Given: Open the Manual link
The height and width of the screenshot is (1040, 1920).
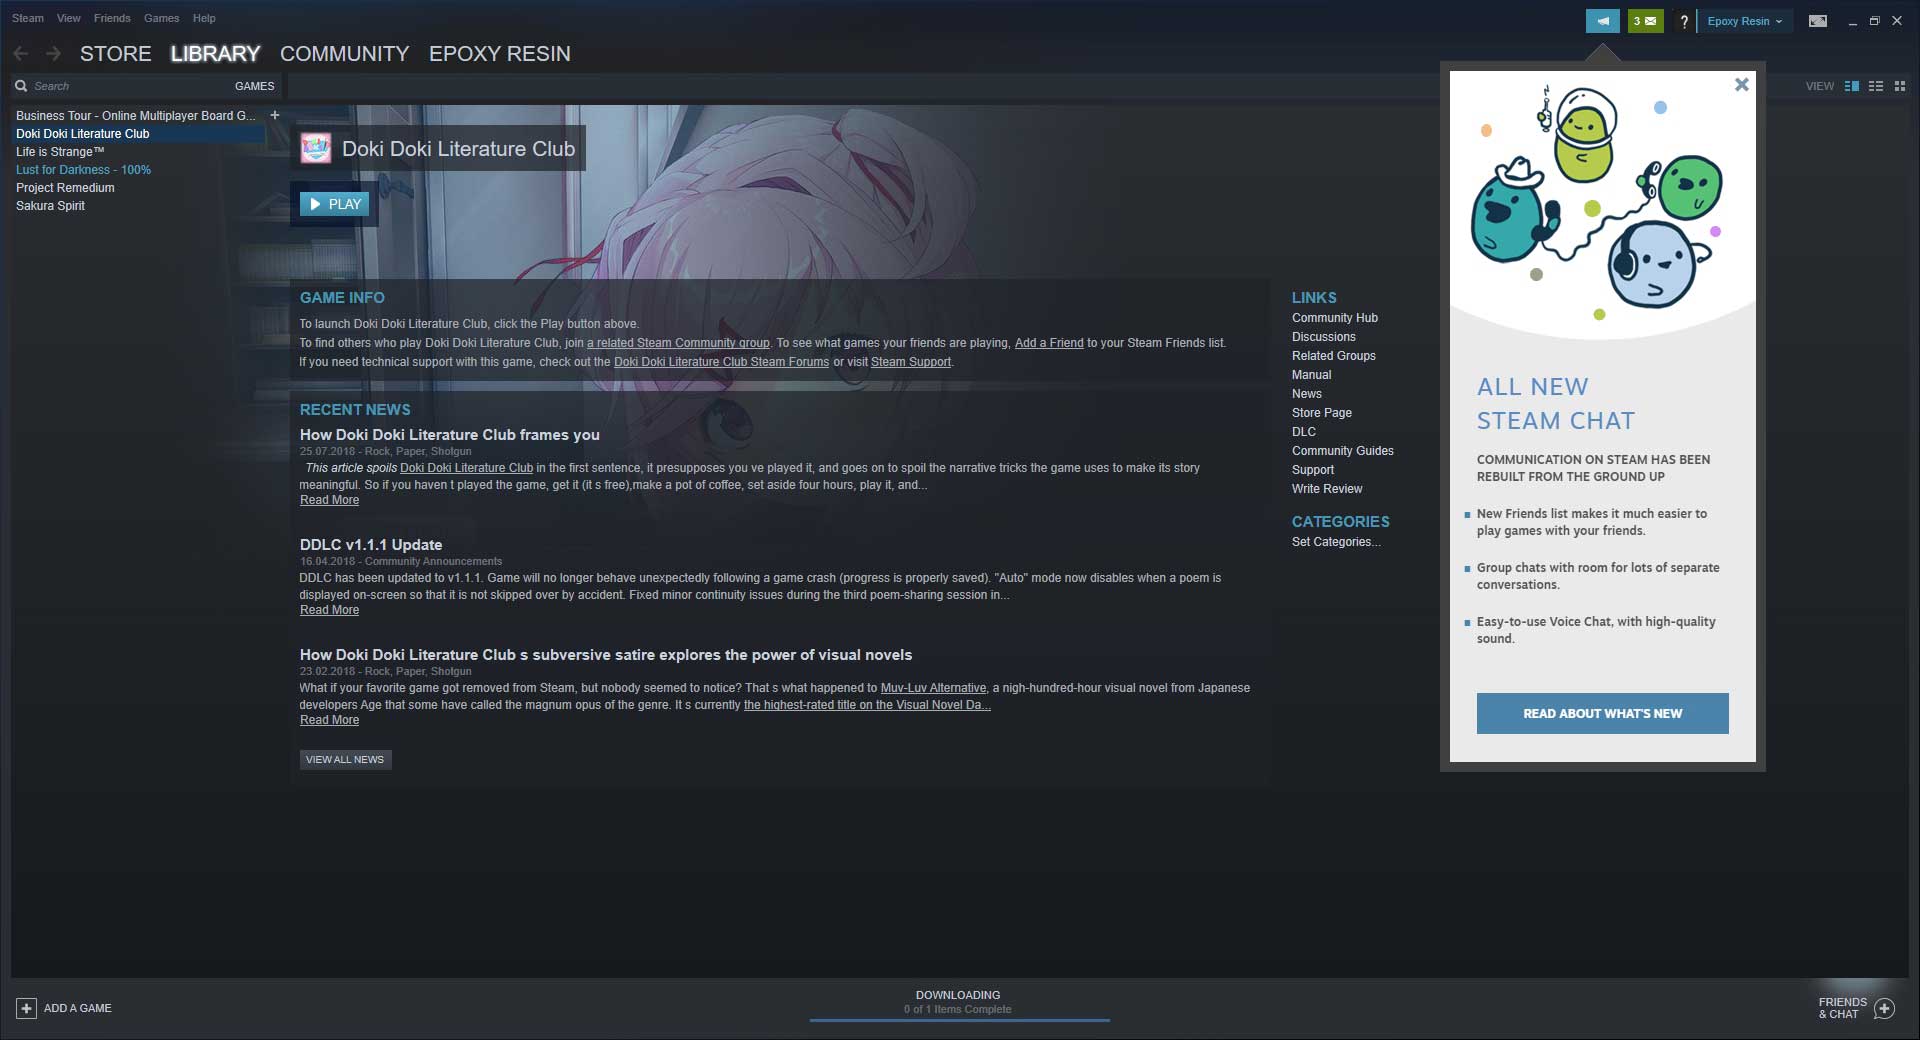Looking at the screenshot, I should (x=1312, y=374).
